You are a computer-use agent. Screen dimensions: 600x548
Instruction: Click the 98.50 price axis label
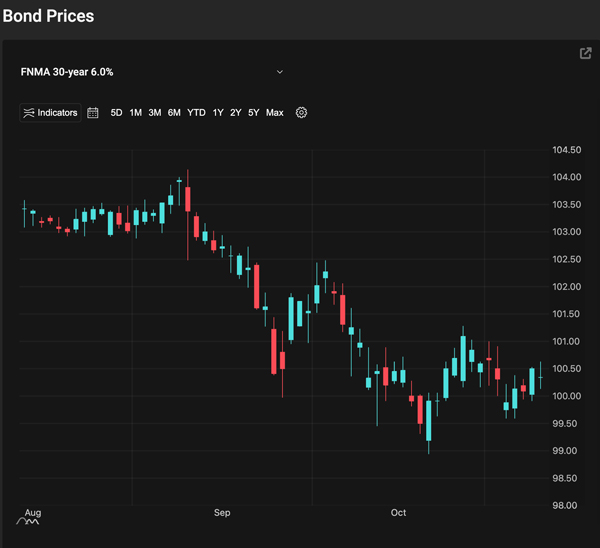point(565,478)
